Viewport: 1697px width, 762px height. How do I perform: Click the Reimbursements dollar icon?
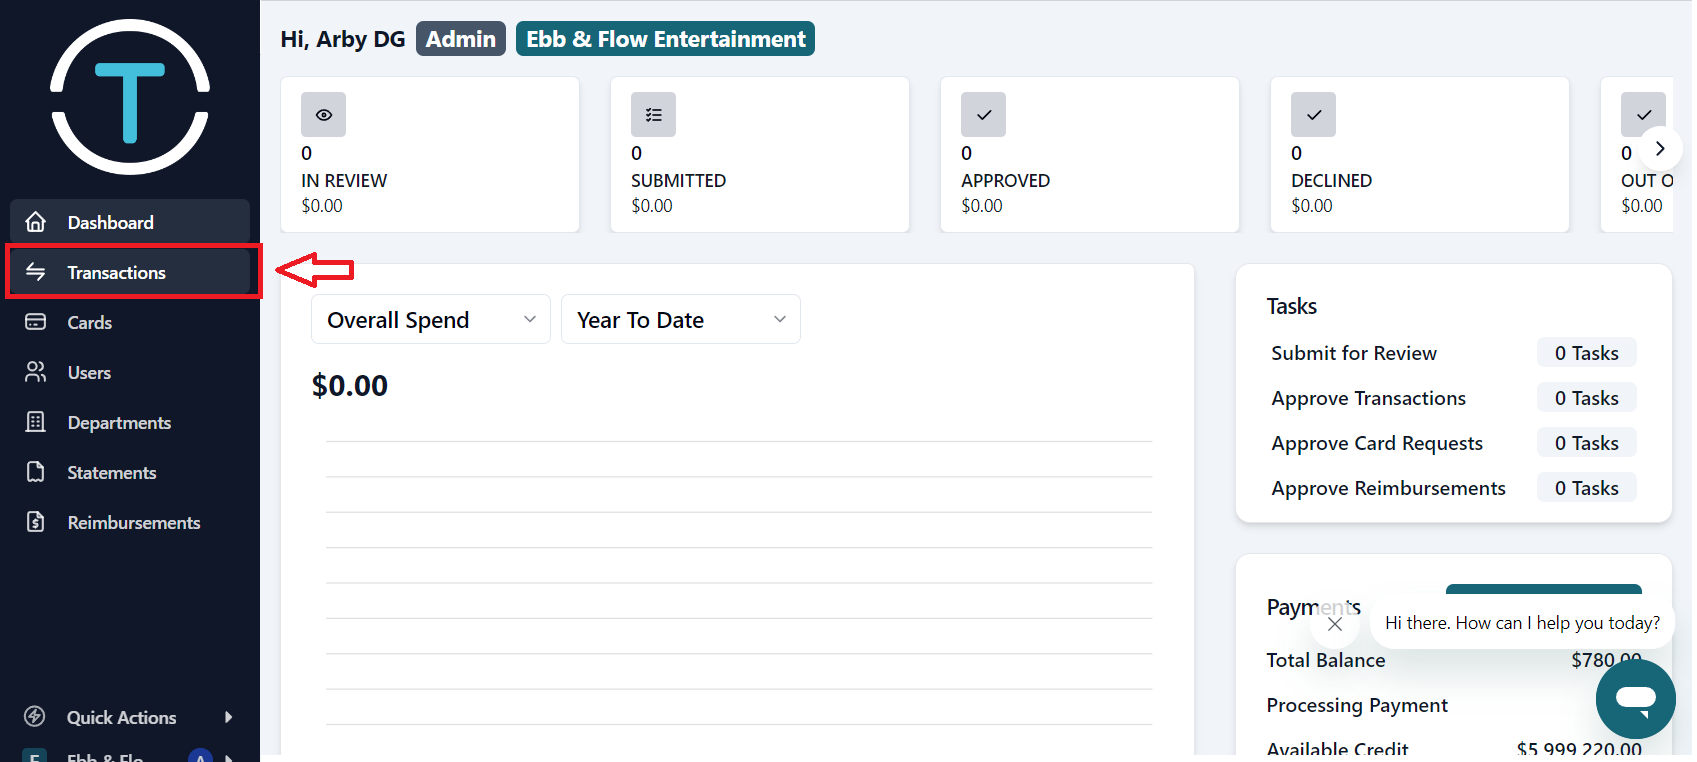[36, 522]
